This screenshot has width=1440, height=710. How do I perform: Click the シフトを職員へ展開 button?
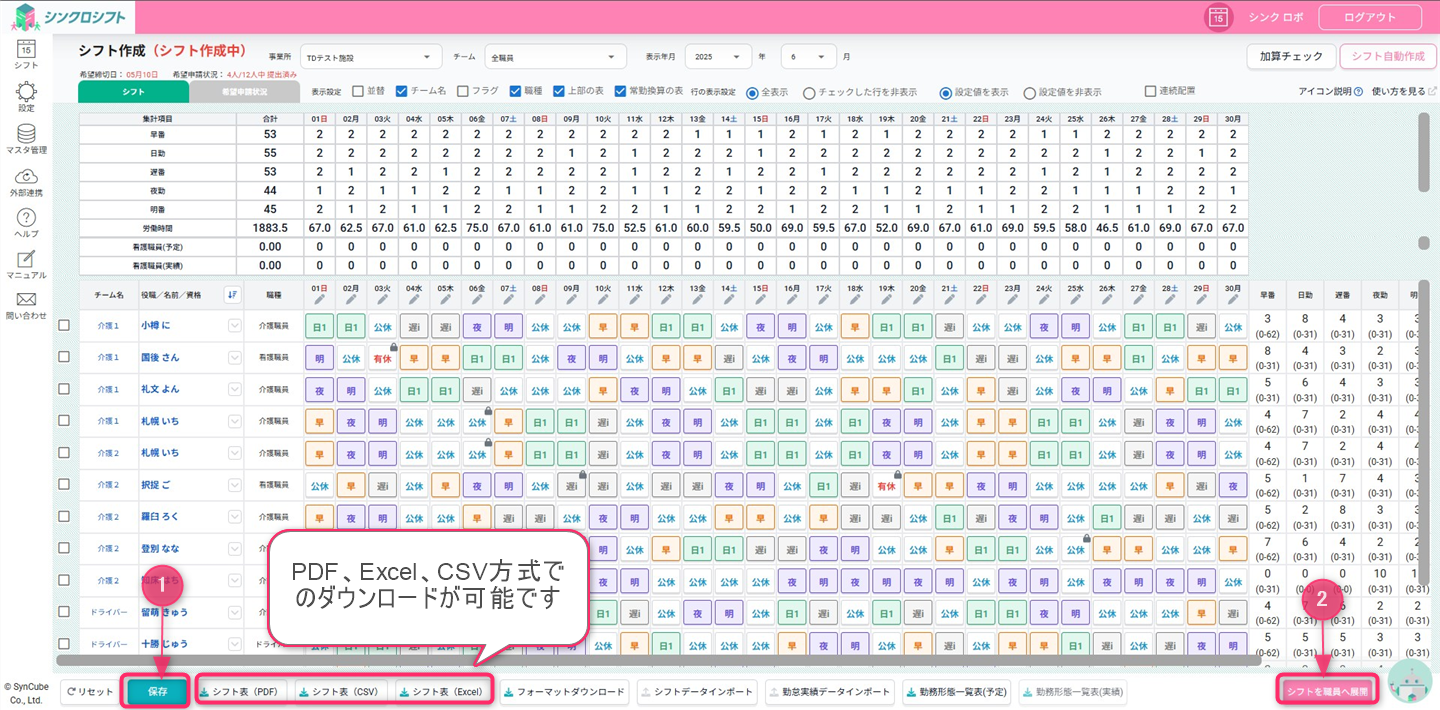pyautogui.click(x=1328, y=691)
